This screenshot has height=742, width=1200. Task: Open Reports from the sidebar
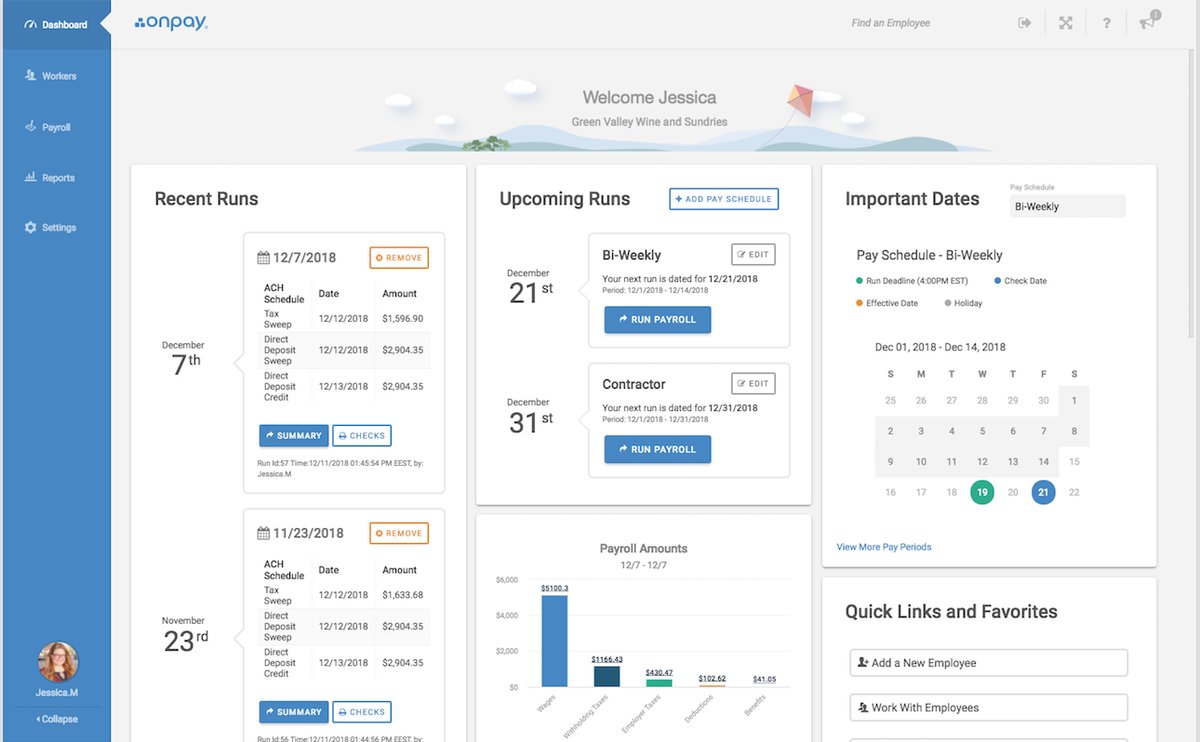coord(55,178)
